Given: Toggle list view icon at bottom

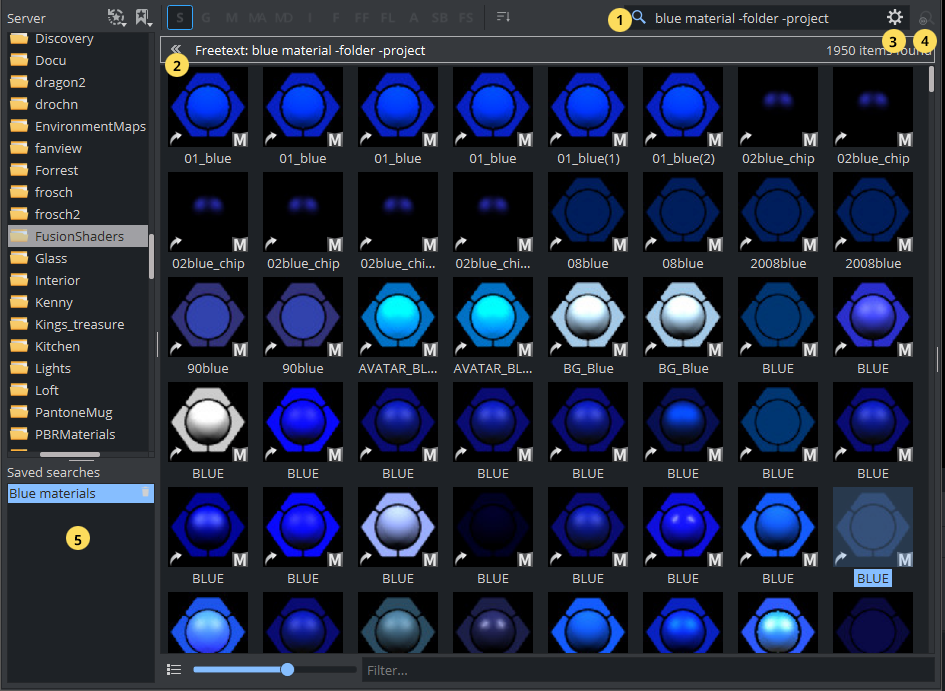Looking at the screenshot, I should pyautogui.click(x=174, y=669).
